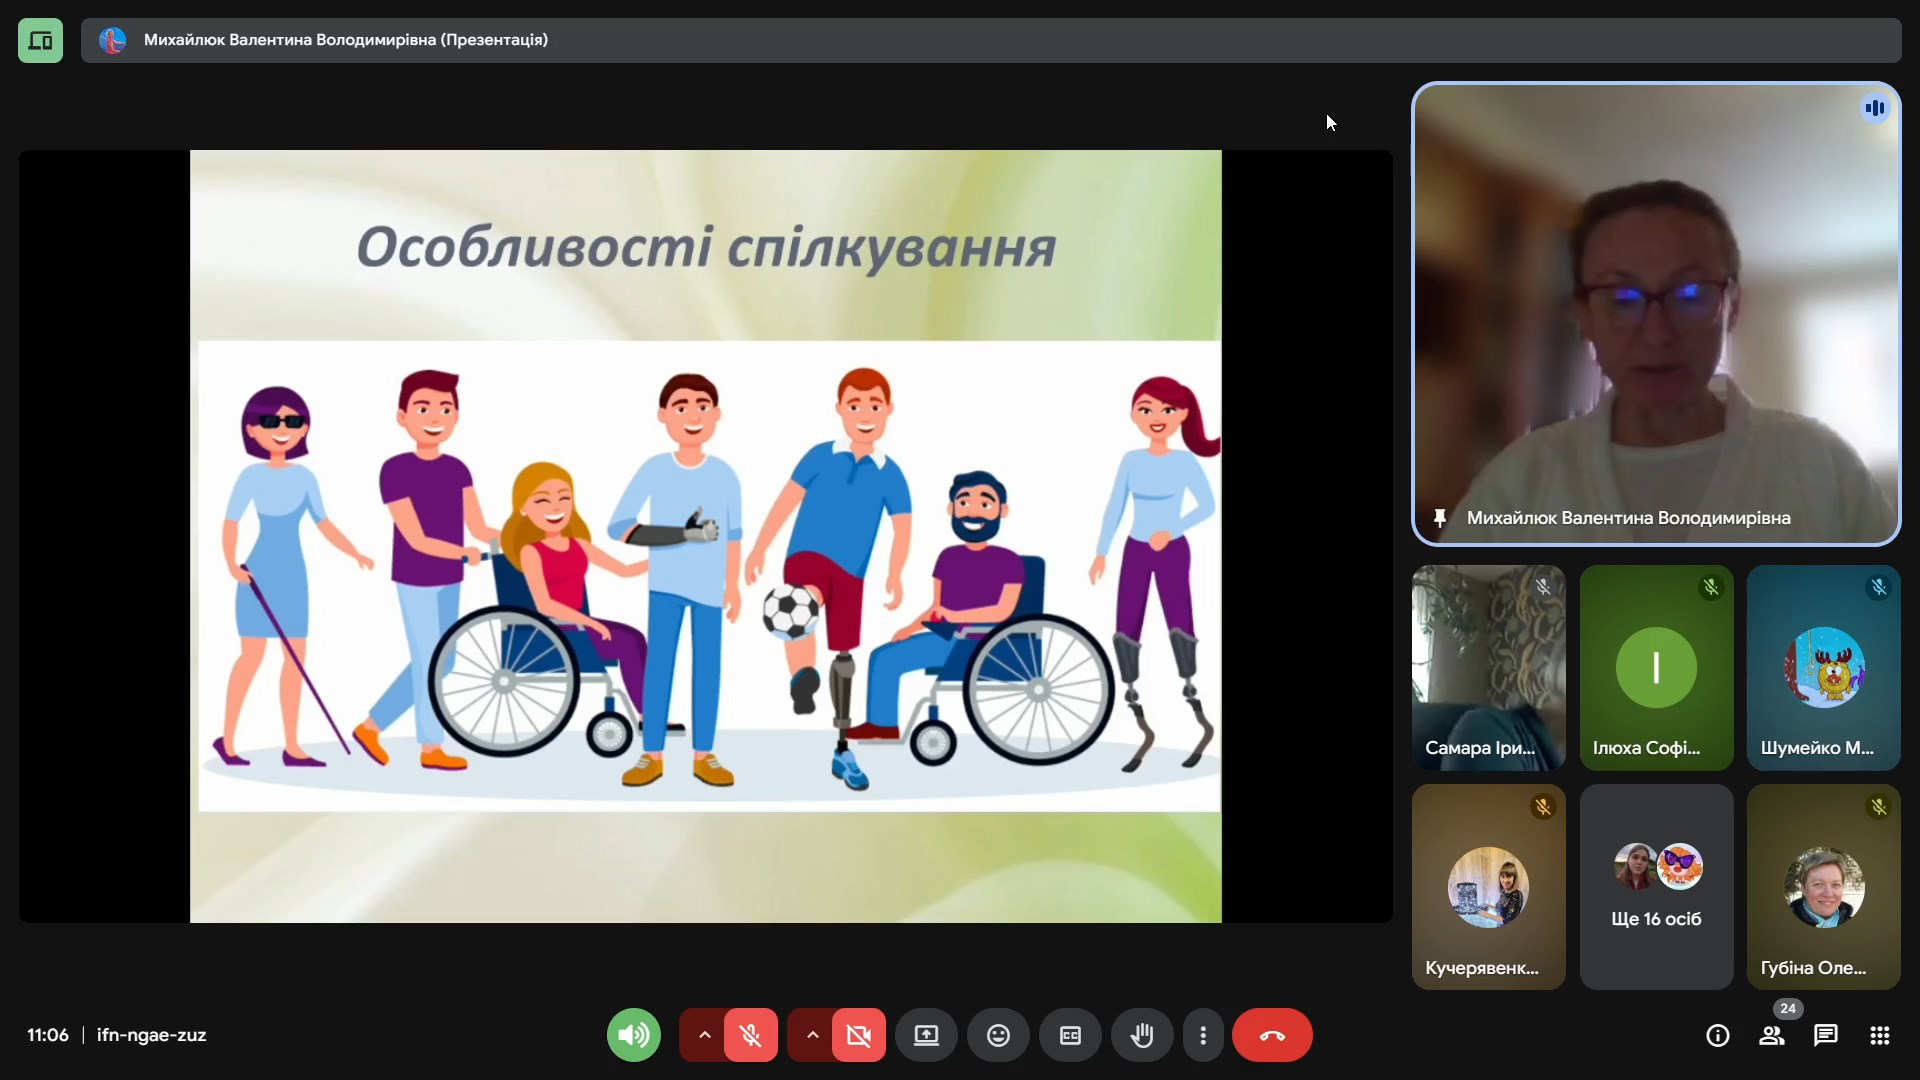Open the participants people panel
Image resolution: width=1920 pixels, height=1080 pixels.
tap(1772, 1036)
